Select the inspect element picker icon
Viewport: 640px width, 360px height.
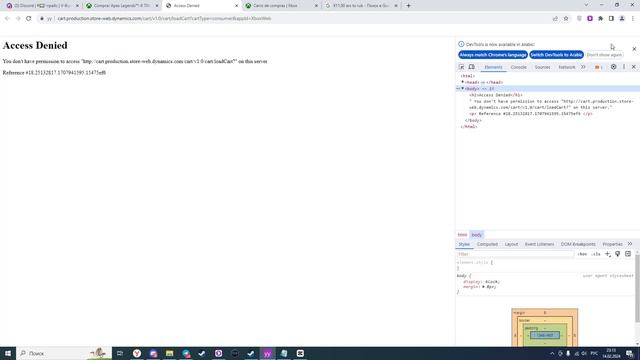pos(461,67)
